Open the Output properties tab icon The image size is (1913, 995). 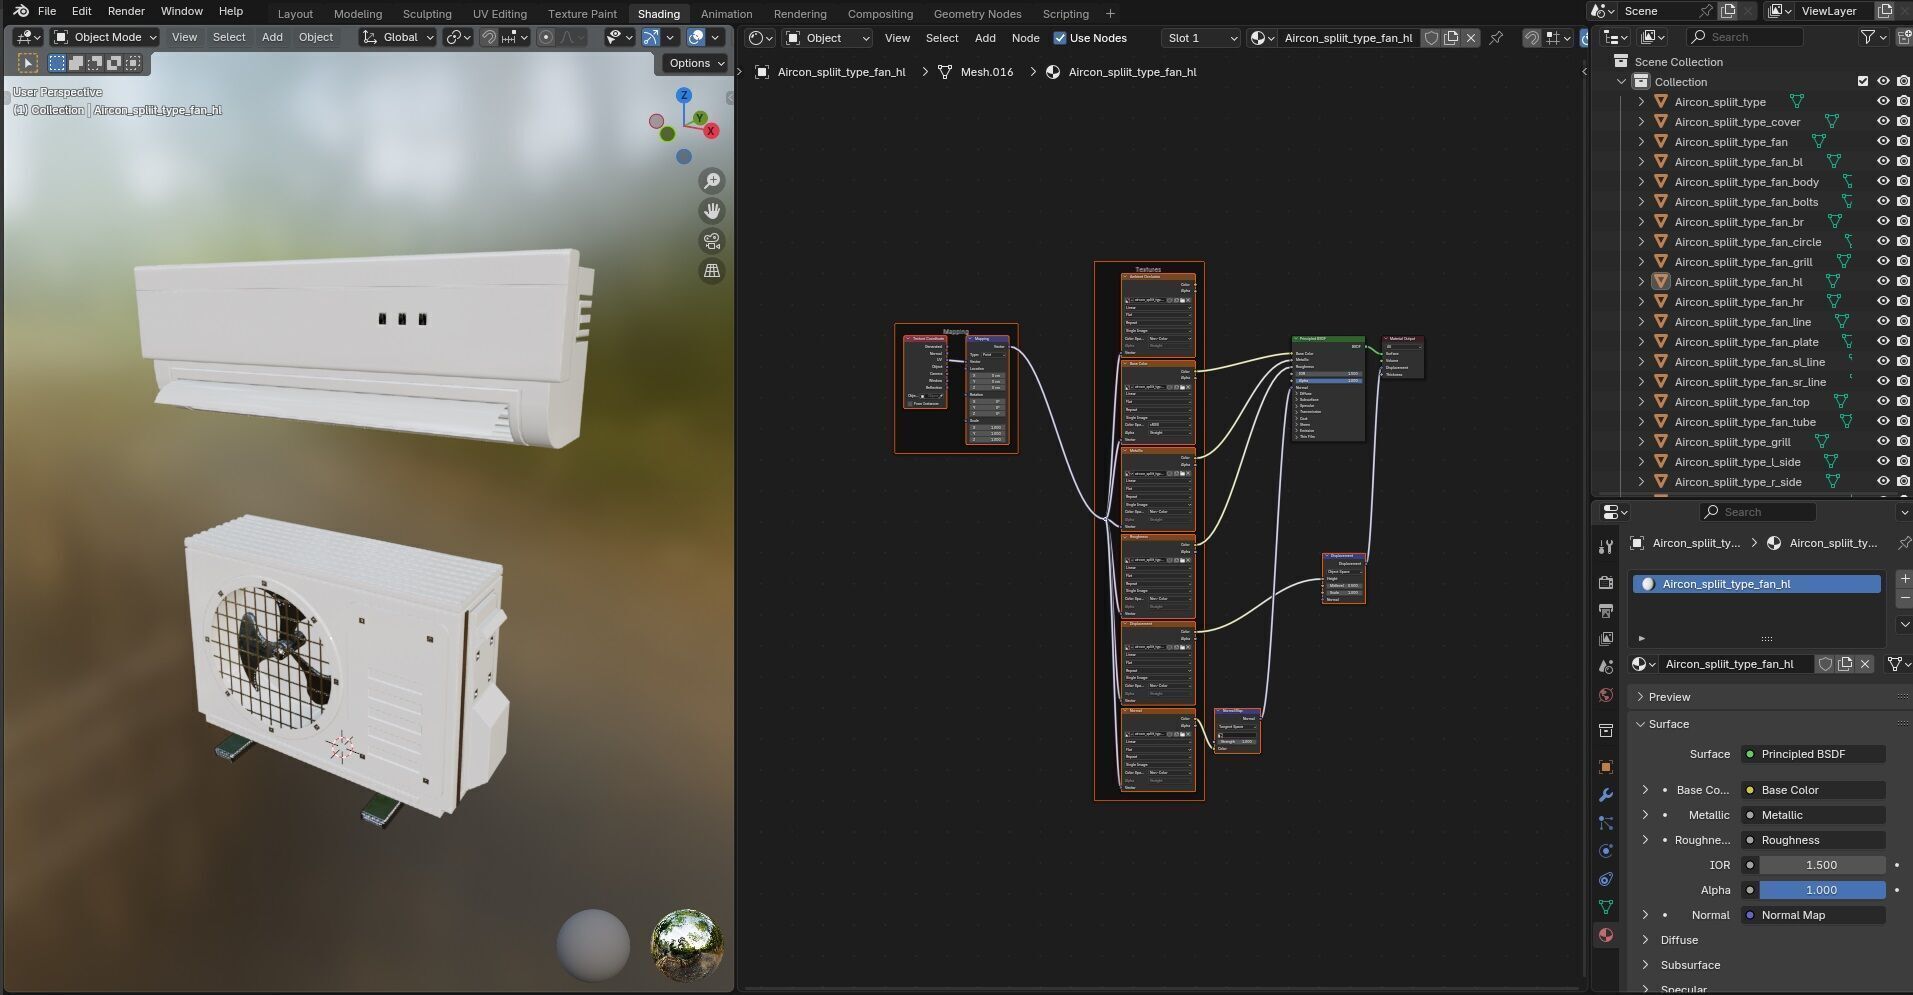pyautogui.click(x=1606, y=611)
